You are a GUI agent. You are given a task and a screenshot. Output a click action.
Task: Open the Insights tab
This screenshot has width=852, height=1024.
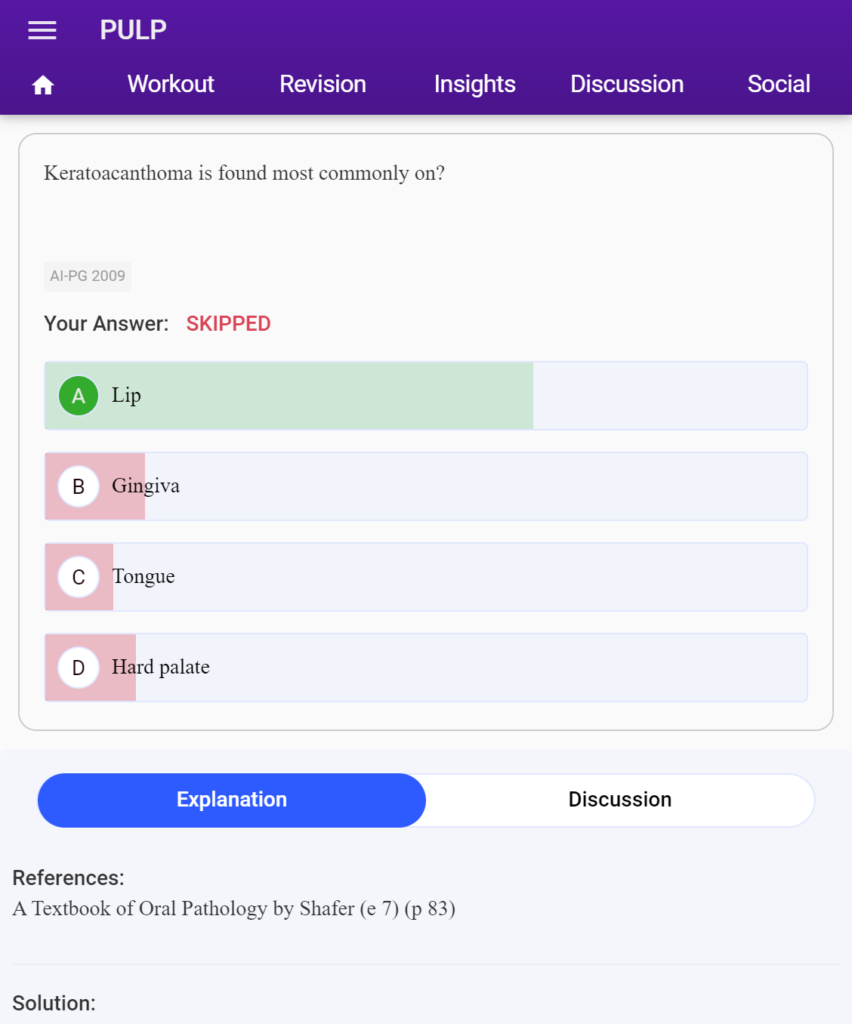tap(475, 84)
